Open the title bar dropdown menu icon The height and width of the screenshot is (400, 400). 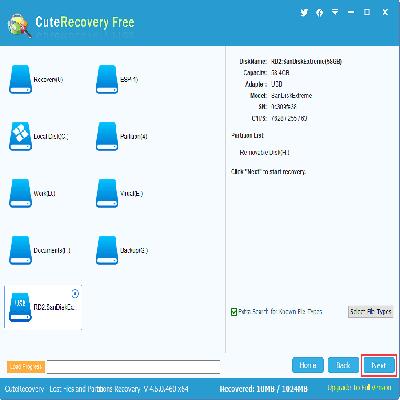pos(335,12)
